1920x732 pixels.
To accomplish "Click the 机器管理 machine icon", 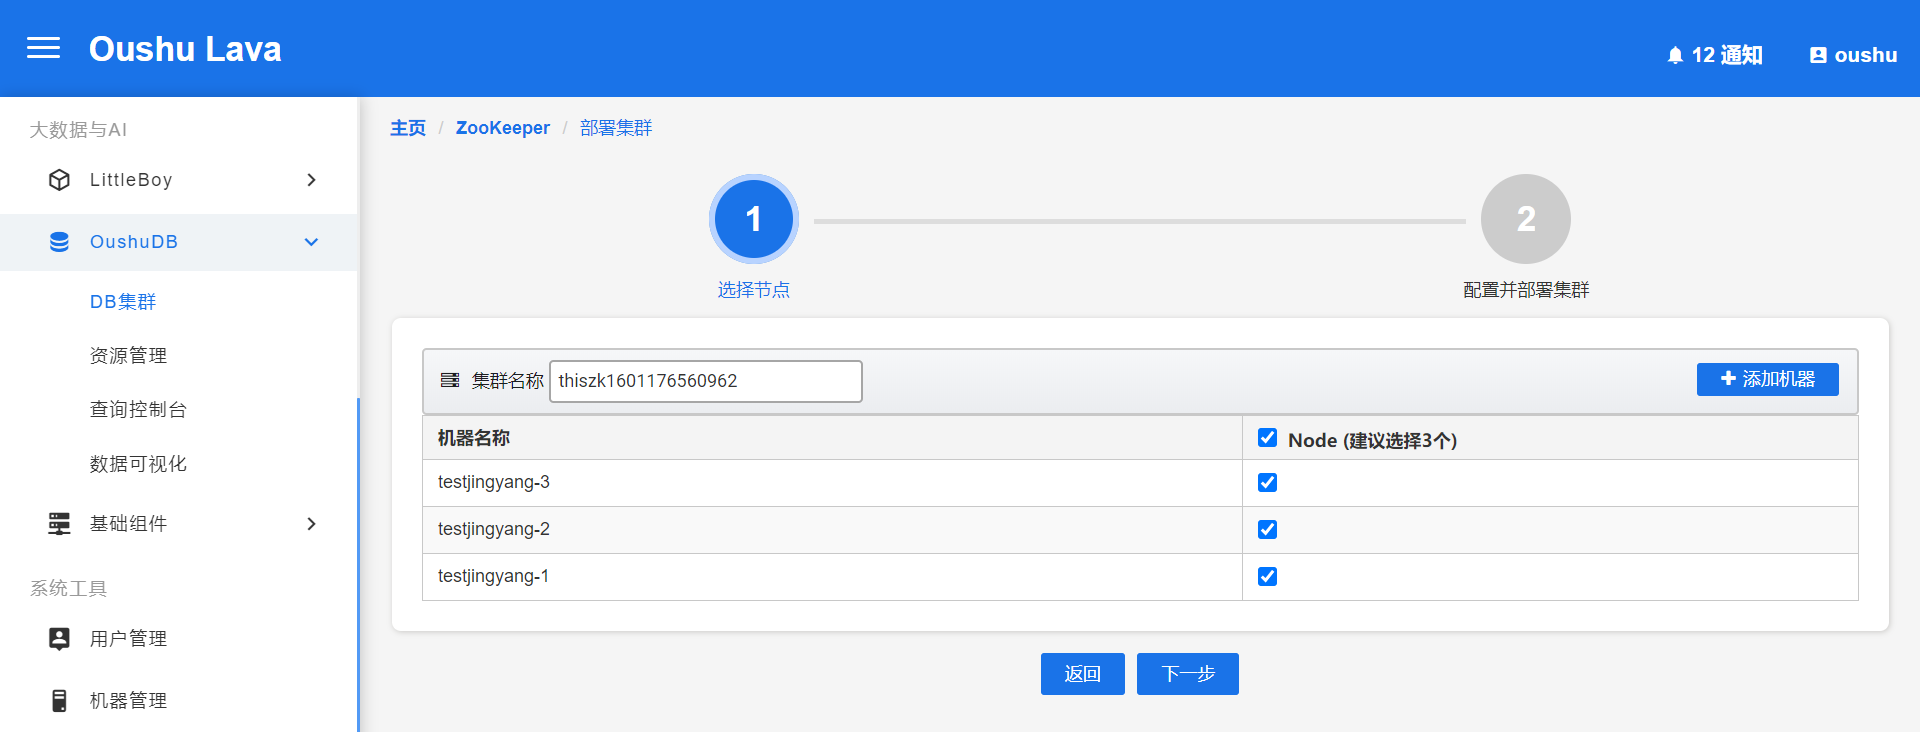I will (60, 701).
